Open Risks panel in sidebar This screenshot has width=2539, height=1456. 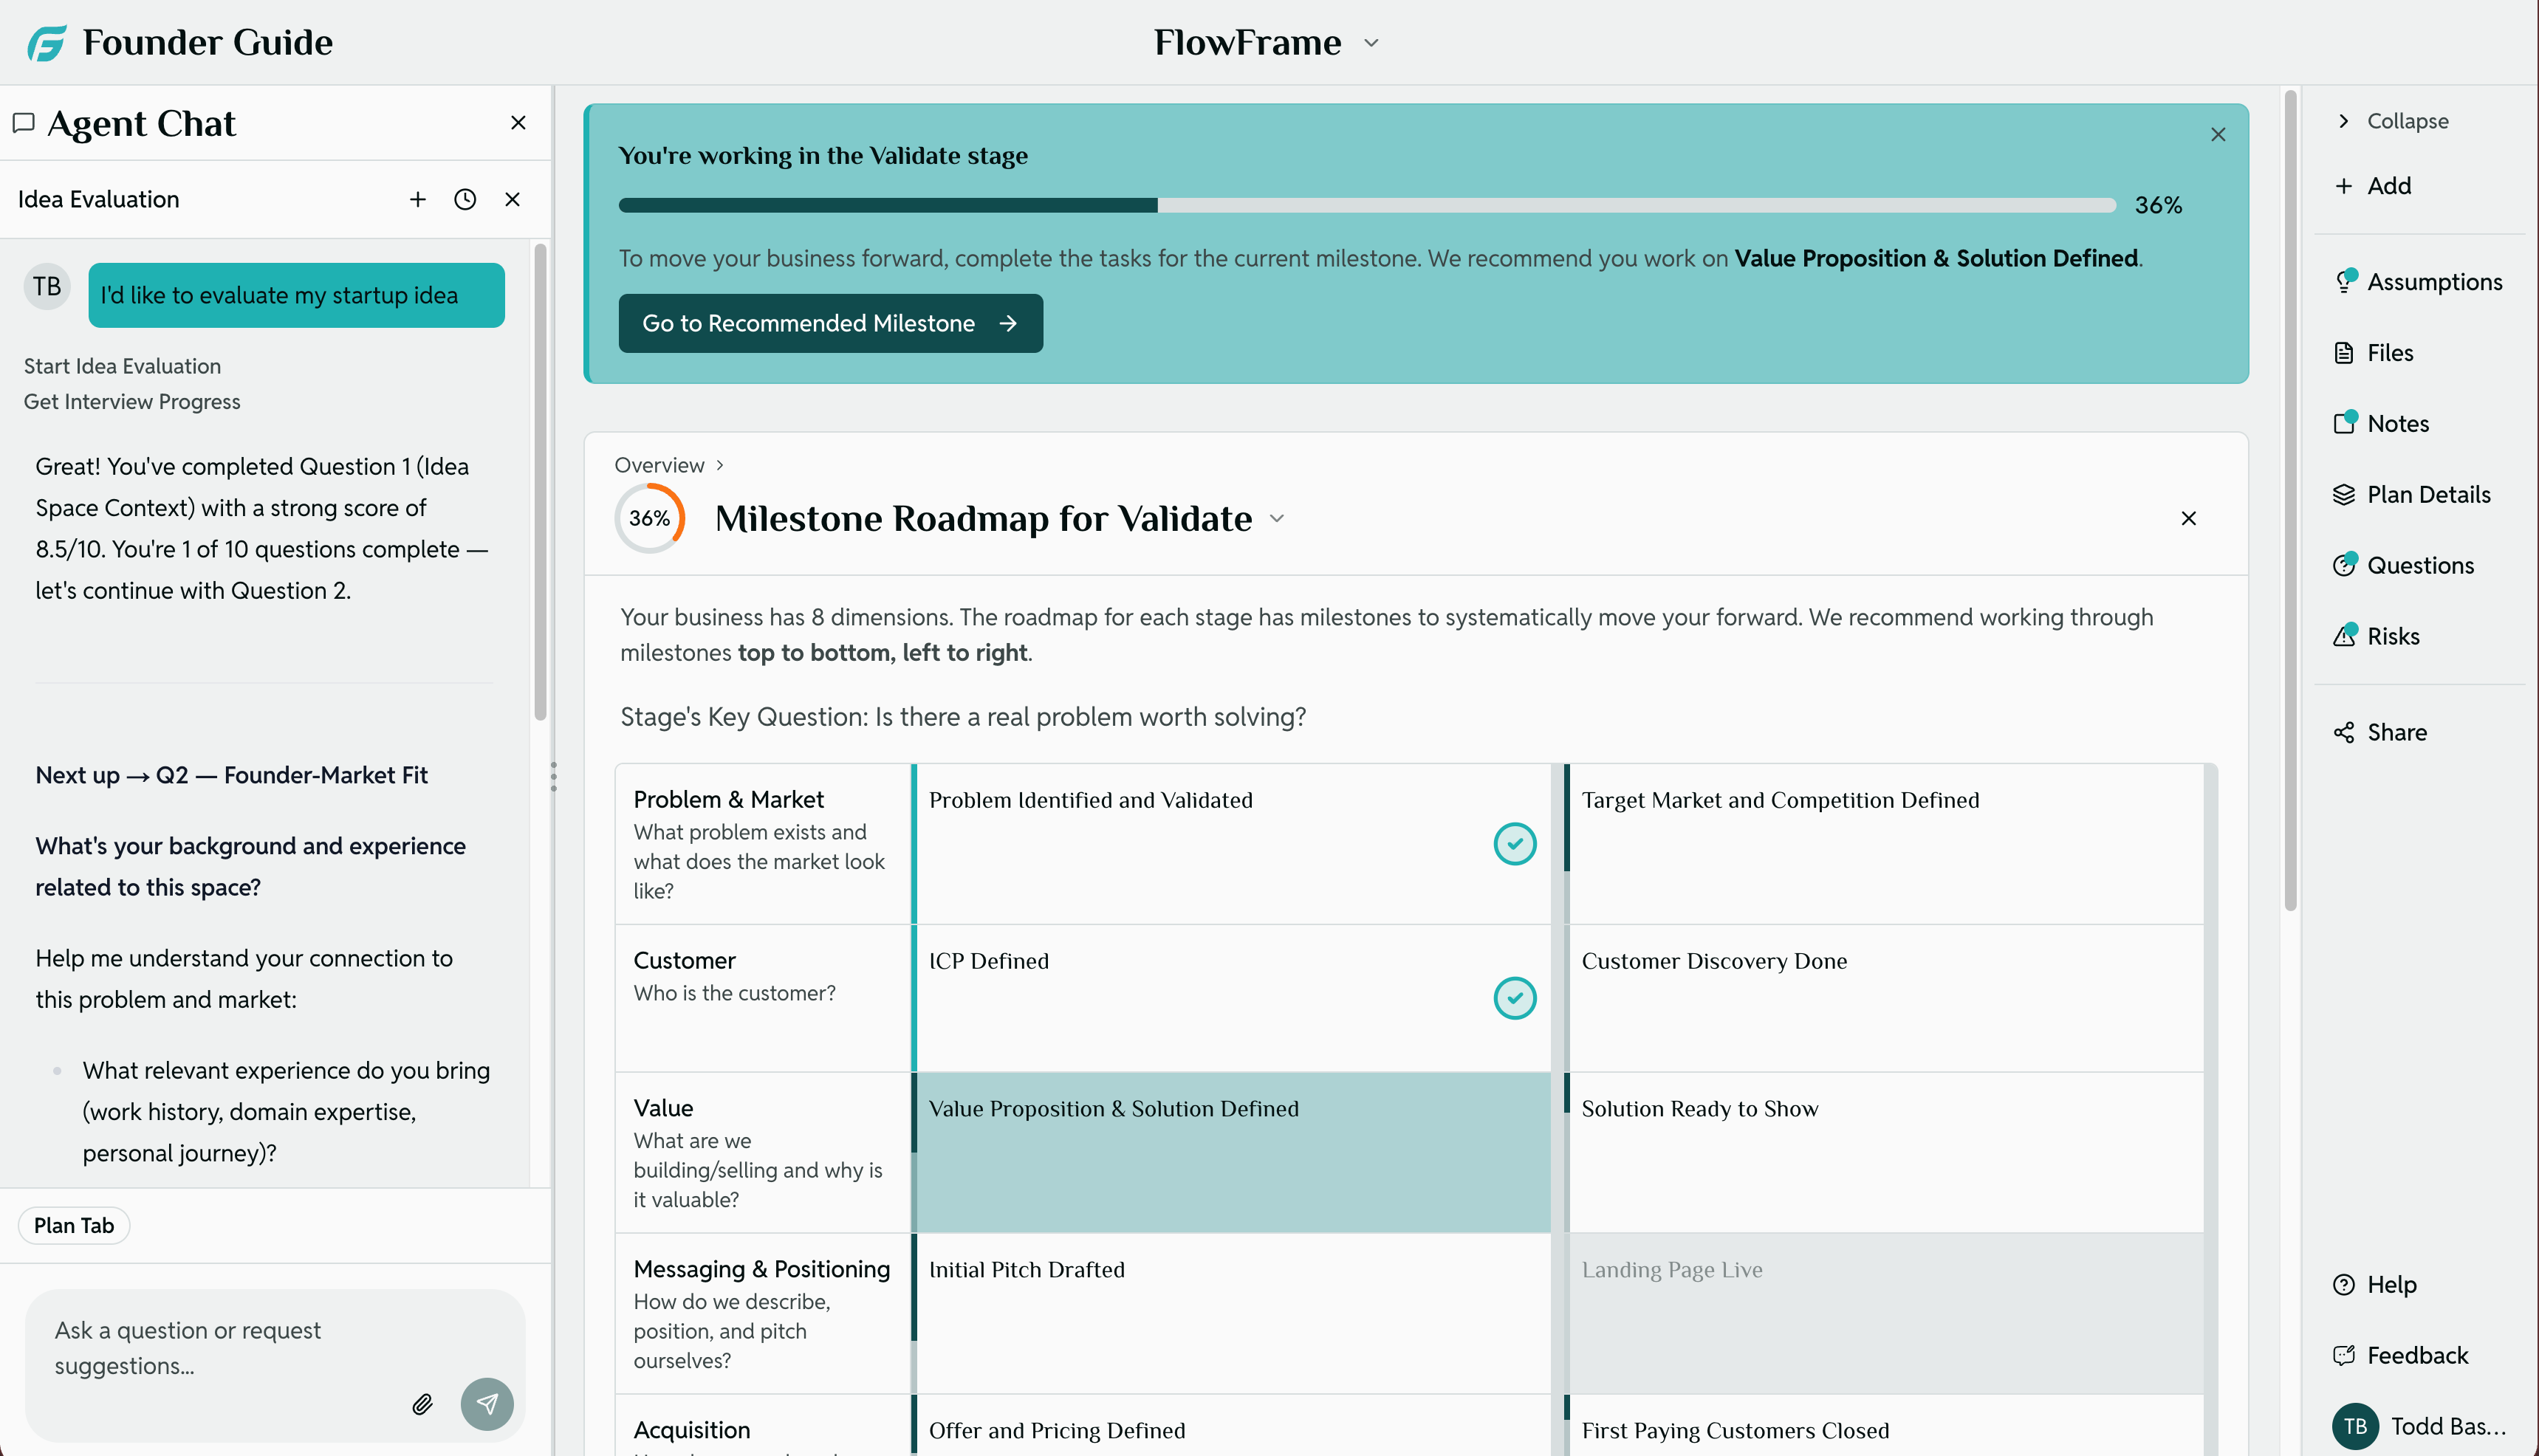[2392, 636]
